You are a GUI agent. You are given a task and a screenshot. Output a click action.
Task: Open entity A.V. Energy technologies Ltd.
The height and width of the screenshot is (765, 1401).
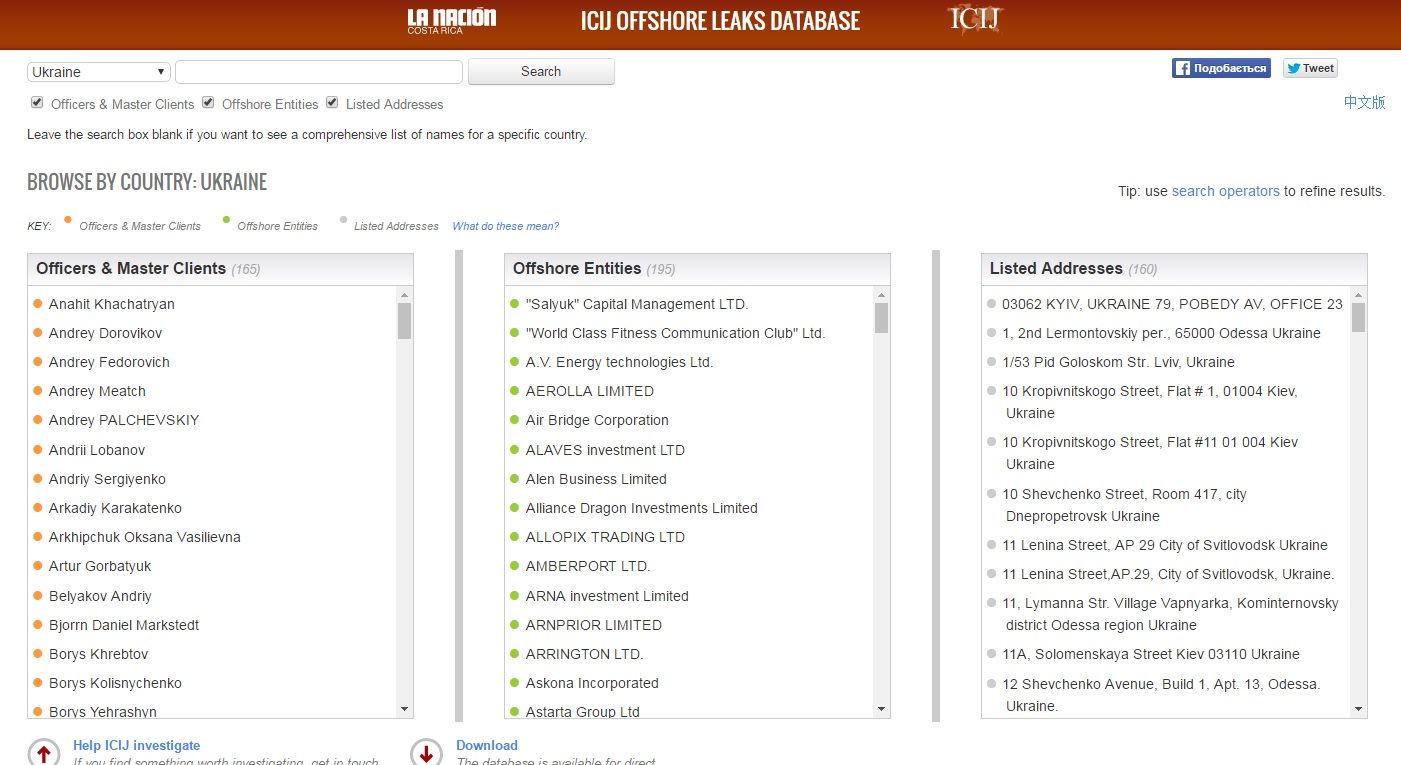(619, 362)
